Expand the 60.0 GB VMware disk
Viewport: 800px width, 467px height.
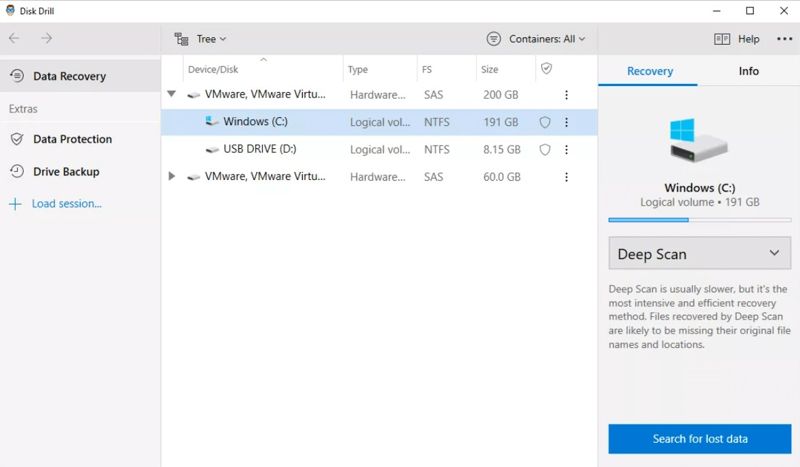(172, 177)
